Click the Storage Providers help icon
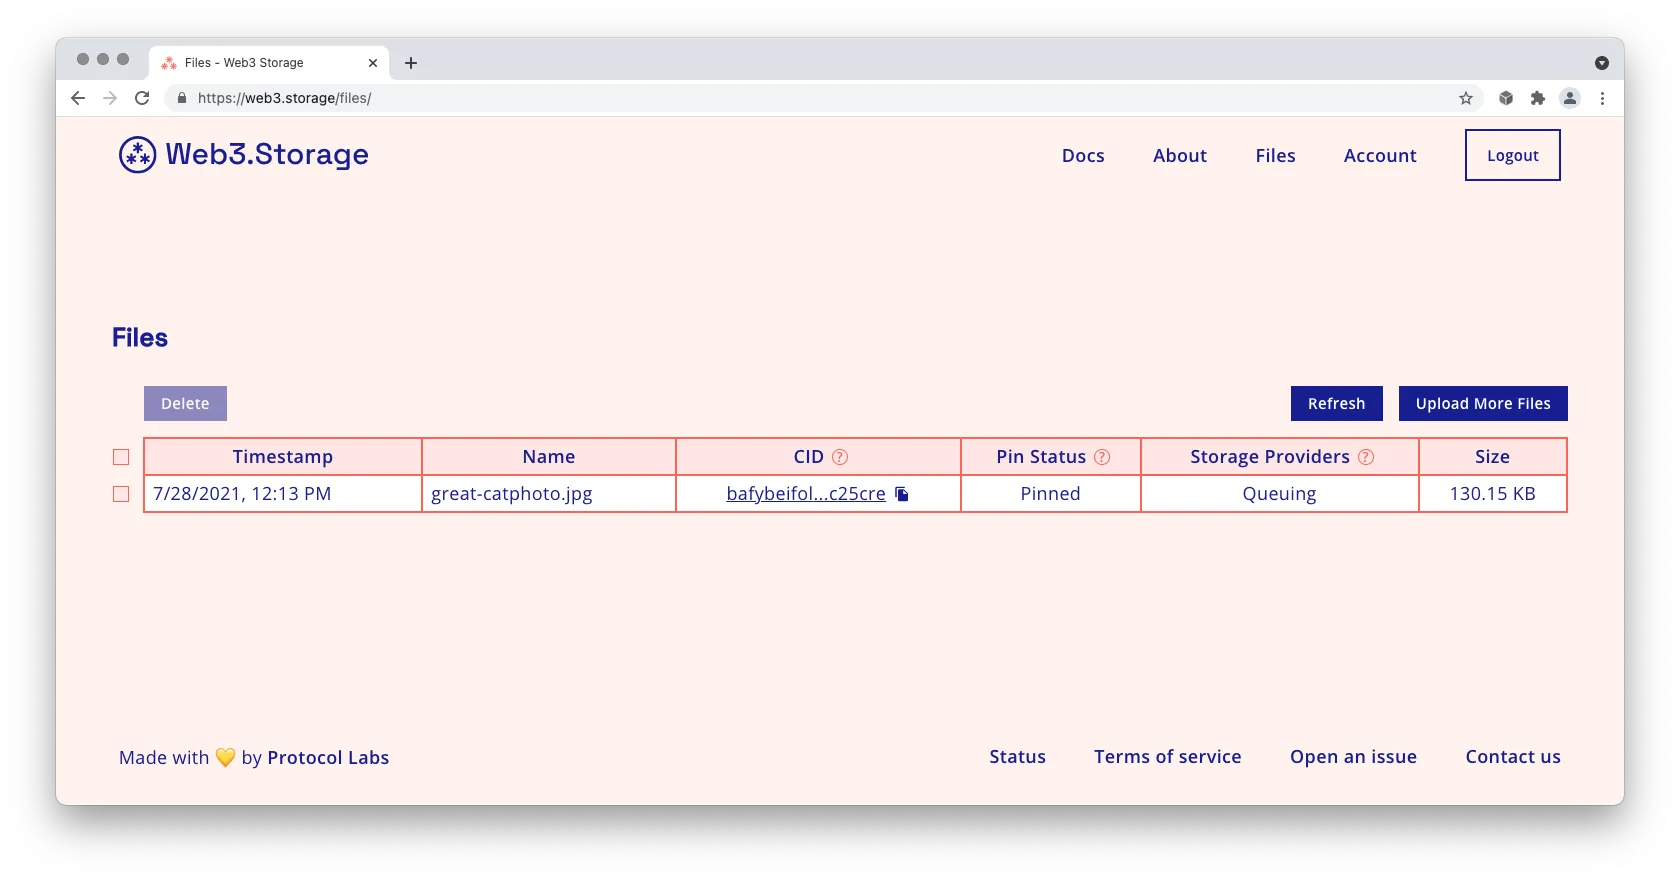Viewport: 1680px width, 879px height. (x=1366, y=457)
